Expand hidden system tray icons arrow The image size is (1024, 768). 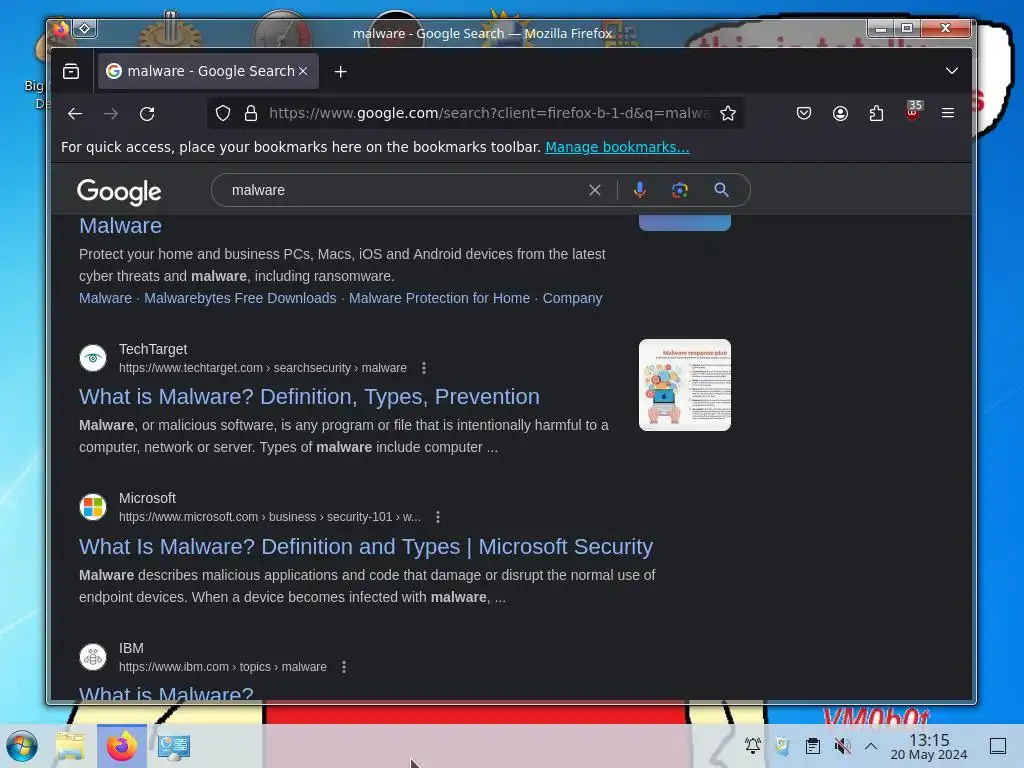pos(871,746)
